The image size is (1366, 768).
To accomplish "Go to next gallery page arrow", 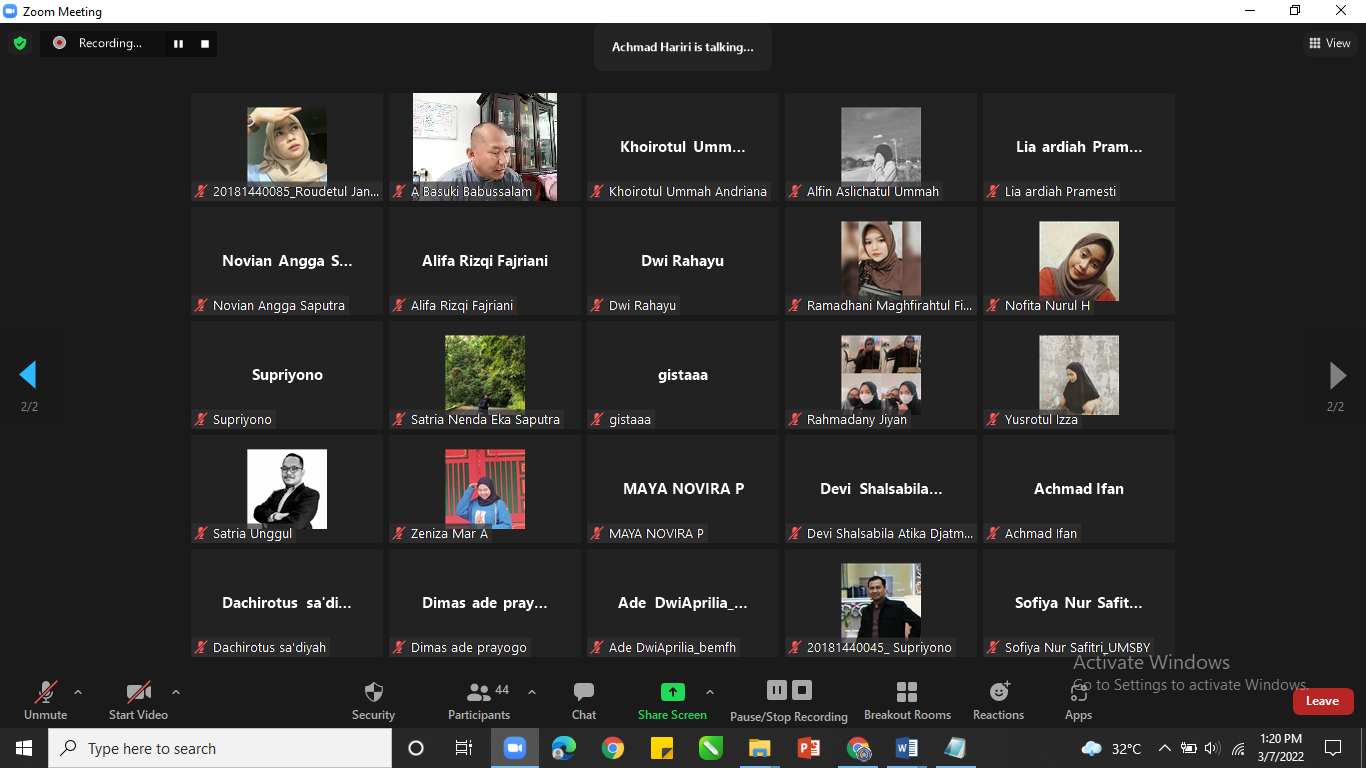I will click(1337, 375).
